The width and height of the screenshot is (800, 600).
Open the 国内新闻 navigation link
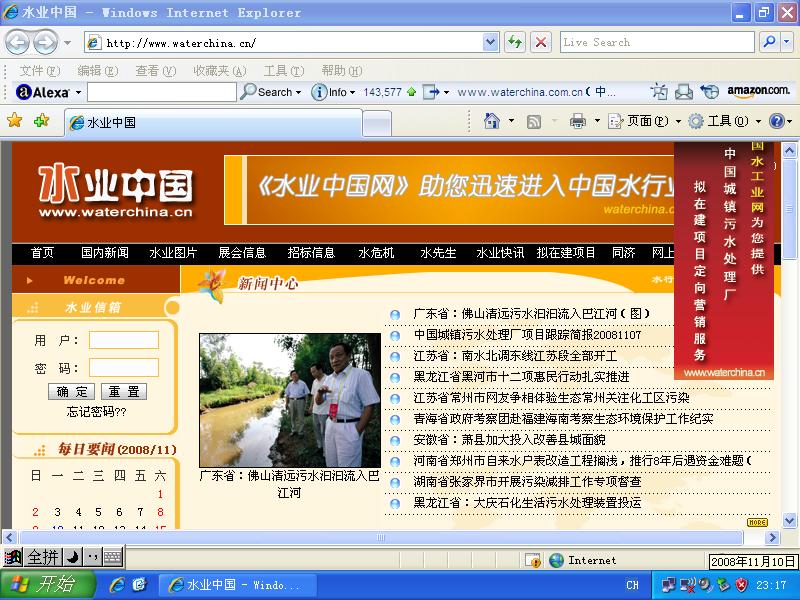pyautogui.click(x=105, y=253)
